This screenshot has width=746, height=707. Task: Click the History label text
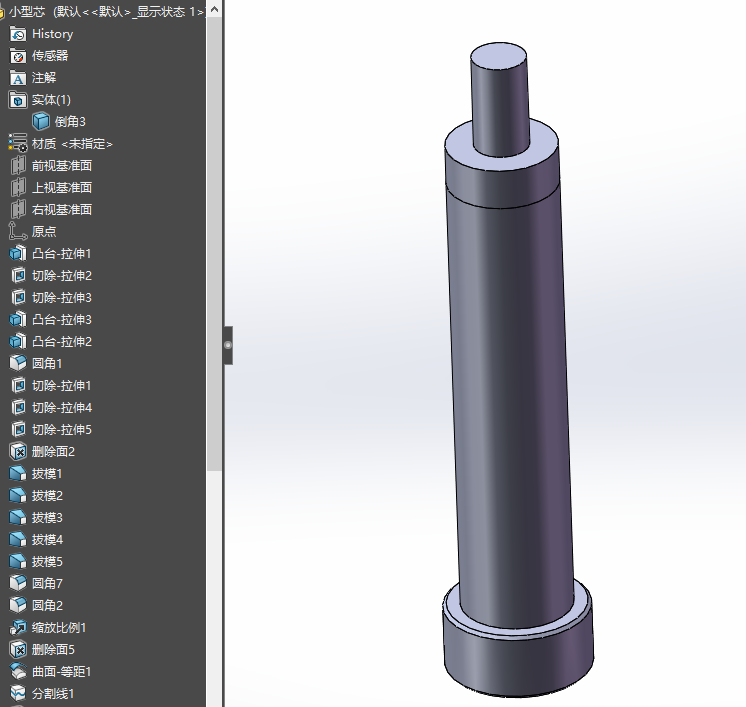(x=52, y=34)
